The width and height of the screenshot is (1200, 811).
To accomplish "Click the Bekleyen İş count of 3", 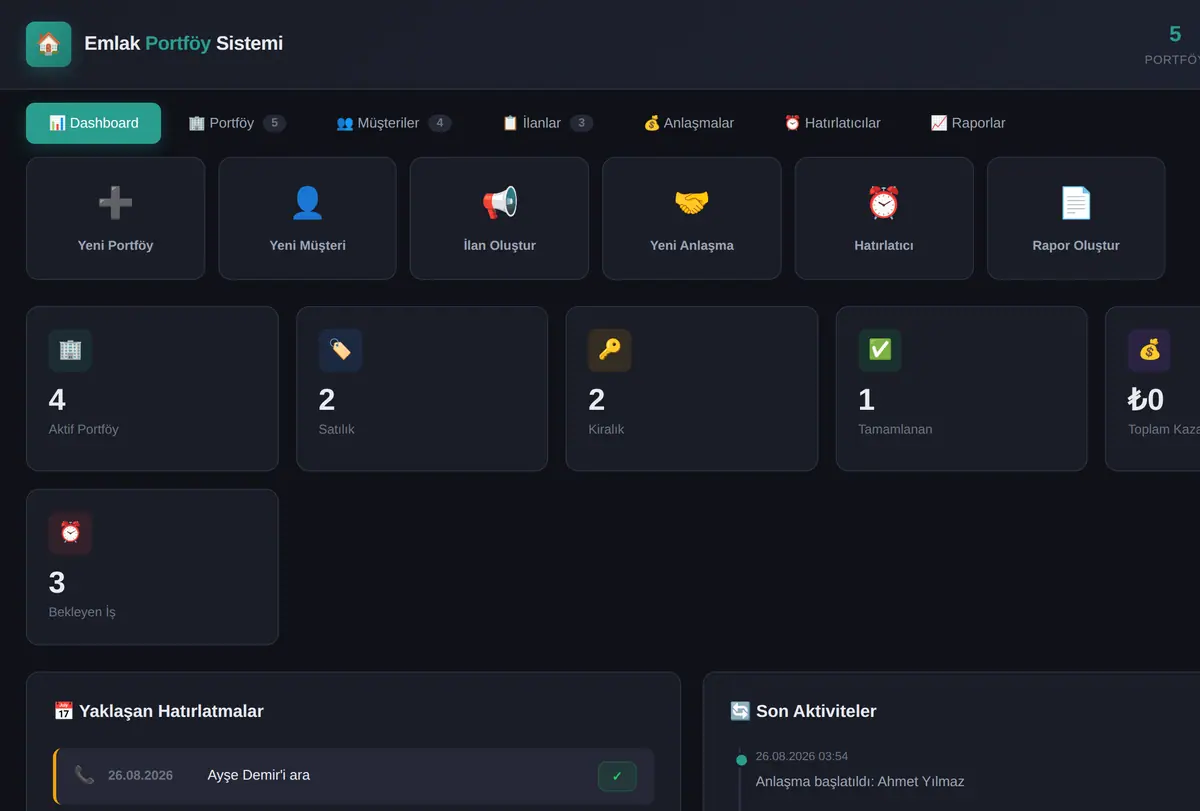I will coord(57,583).
